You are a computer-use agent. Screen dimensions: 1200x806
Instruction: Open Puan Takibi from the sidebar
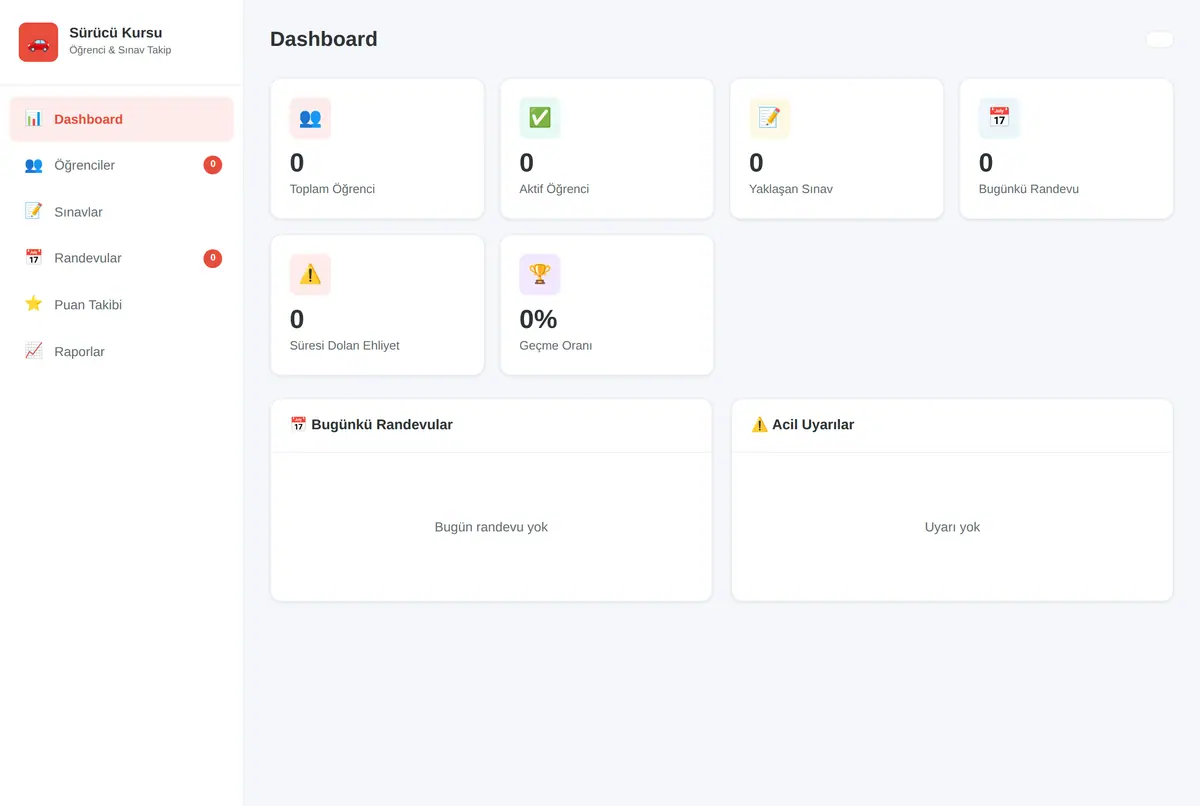tap(121, 305)
